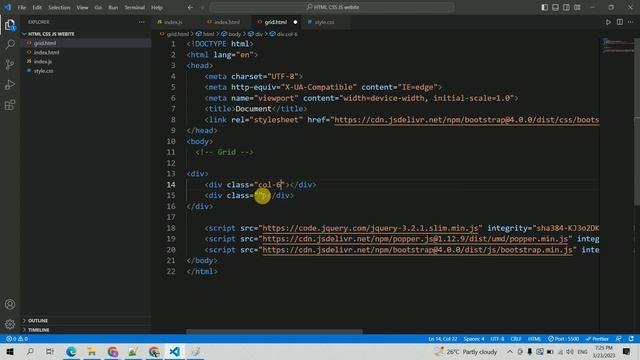Go back with the left arrow
Viewport: 640px width, 360px height.
(x=190, y=7)
